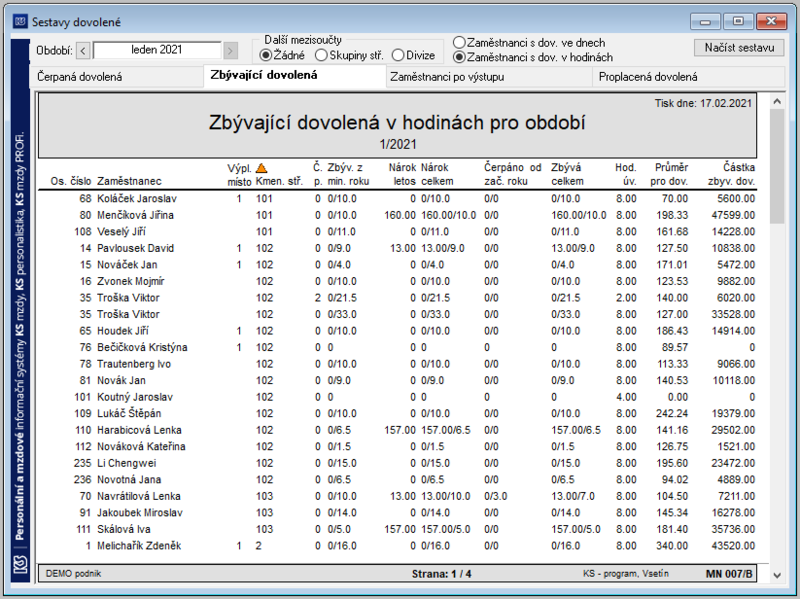The height and width of the screenshot is (599, 800).
Task: Select employee Koláček Jaroslav
Action: click(x=137, y=198)
